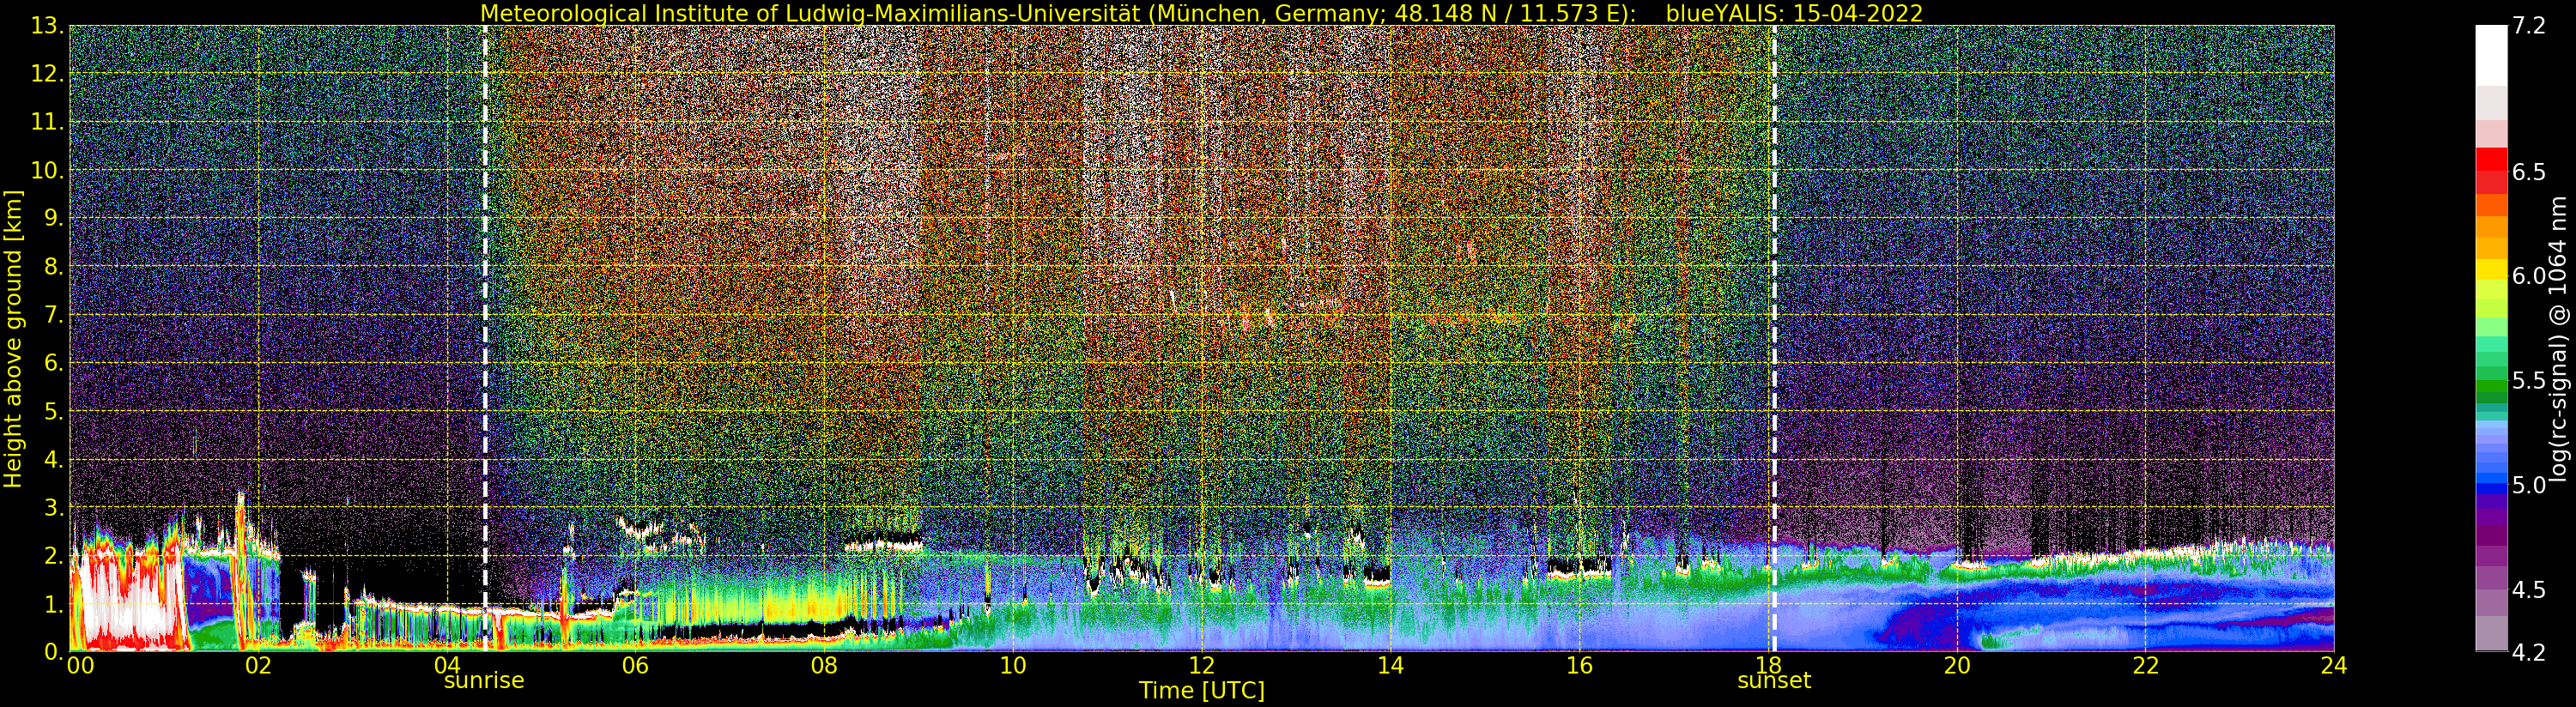Click the '4.2' colorbar value
The width and height of the screenshot is (2576, 707).
tap(2529, 652)
